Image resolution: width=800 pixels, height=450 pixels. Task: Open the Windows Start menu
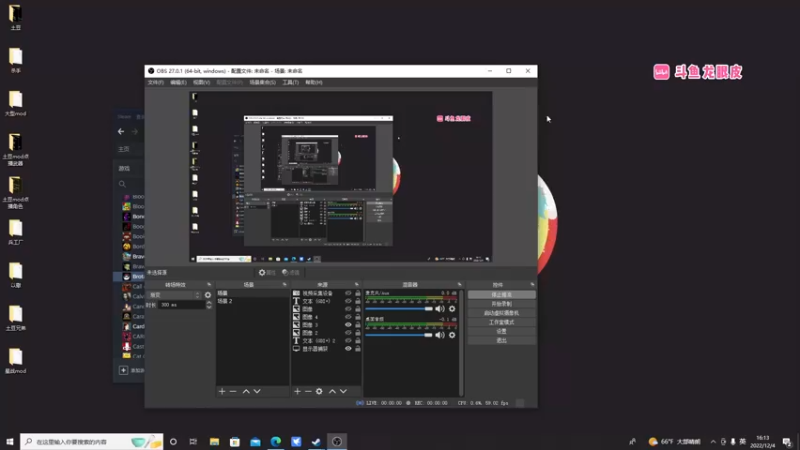coord(10,441)
